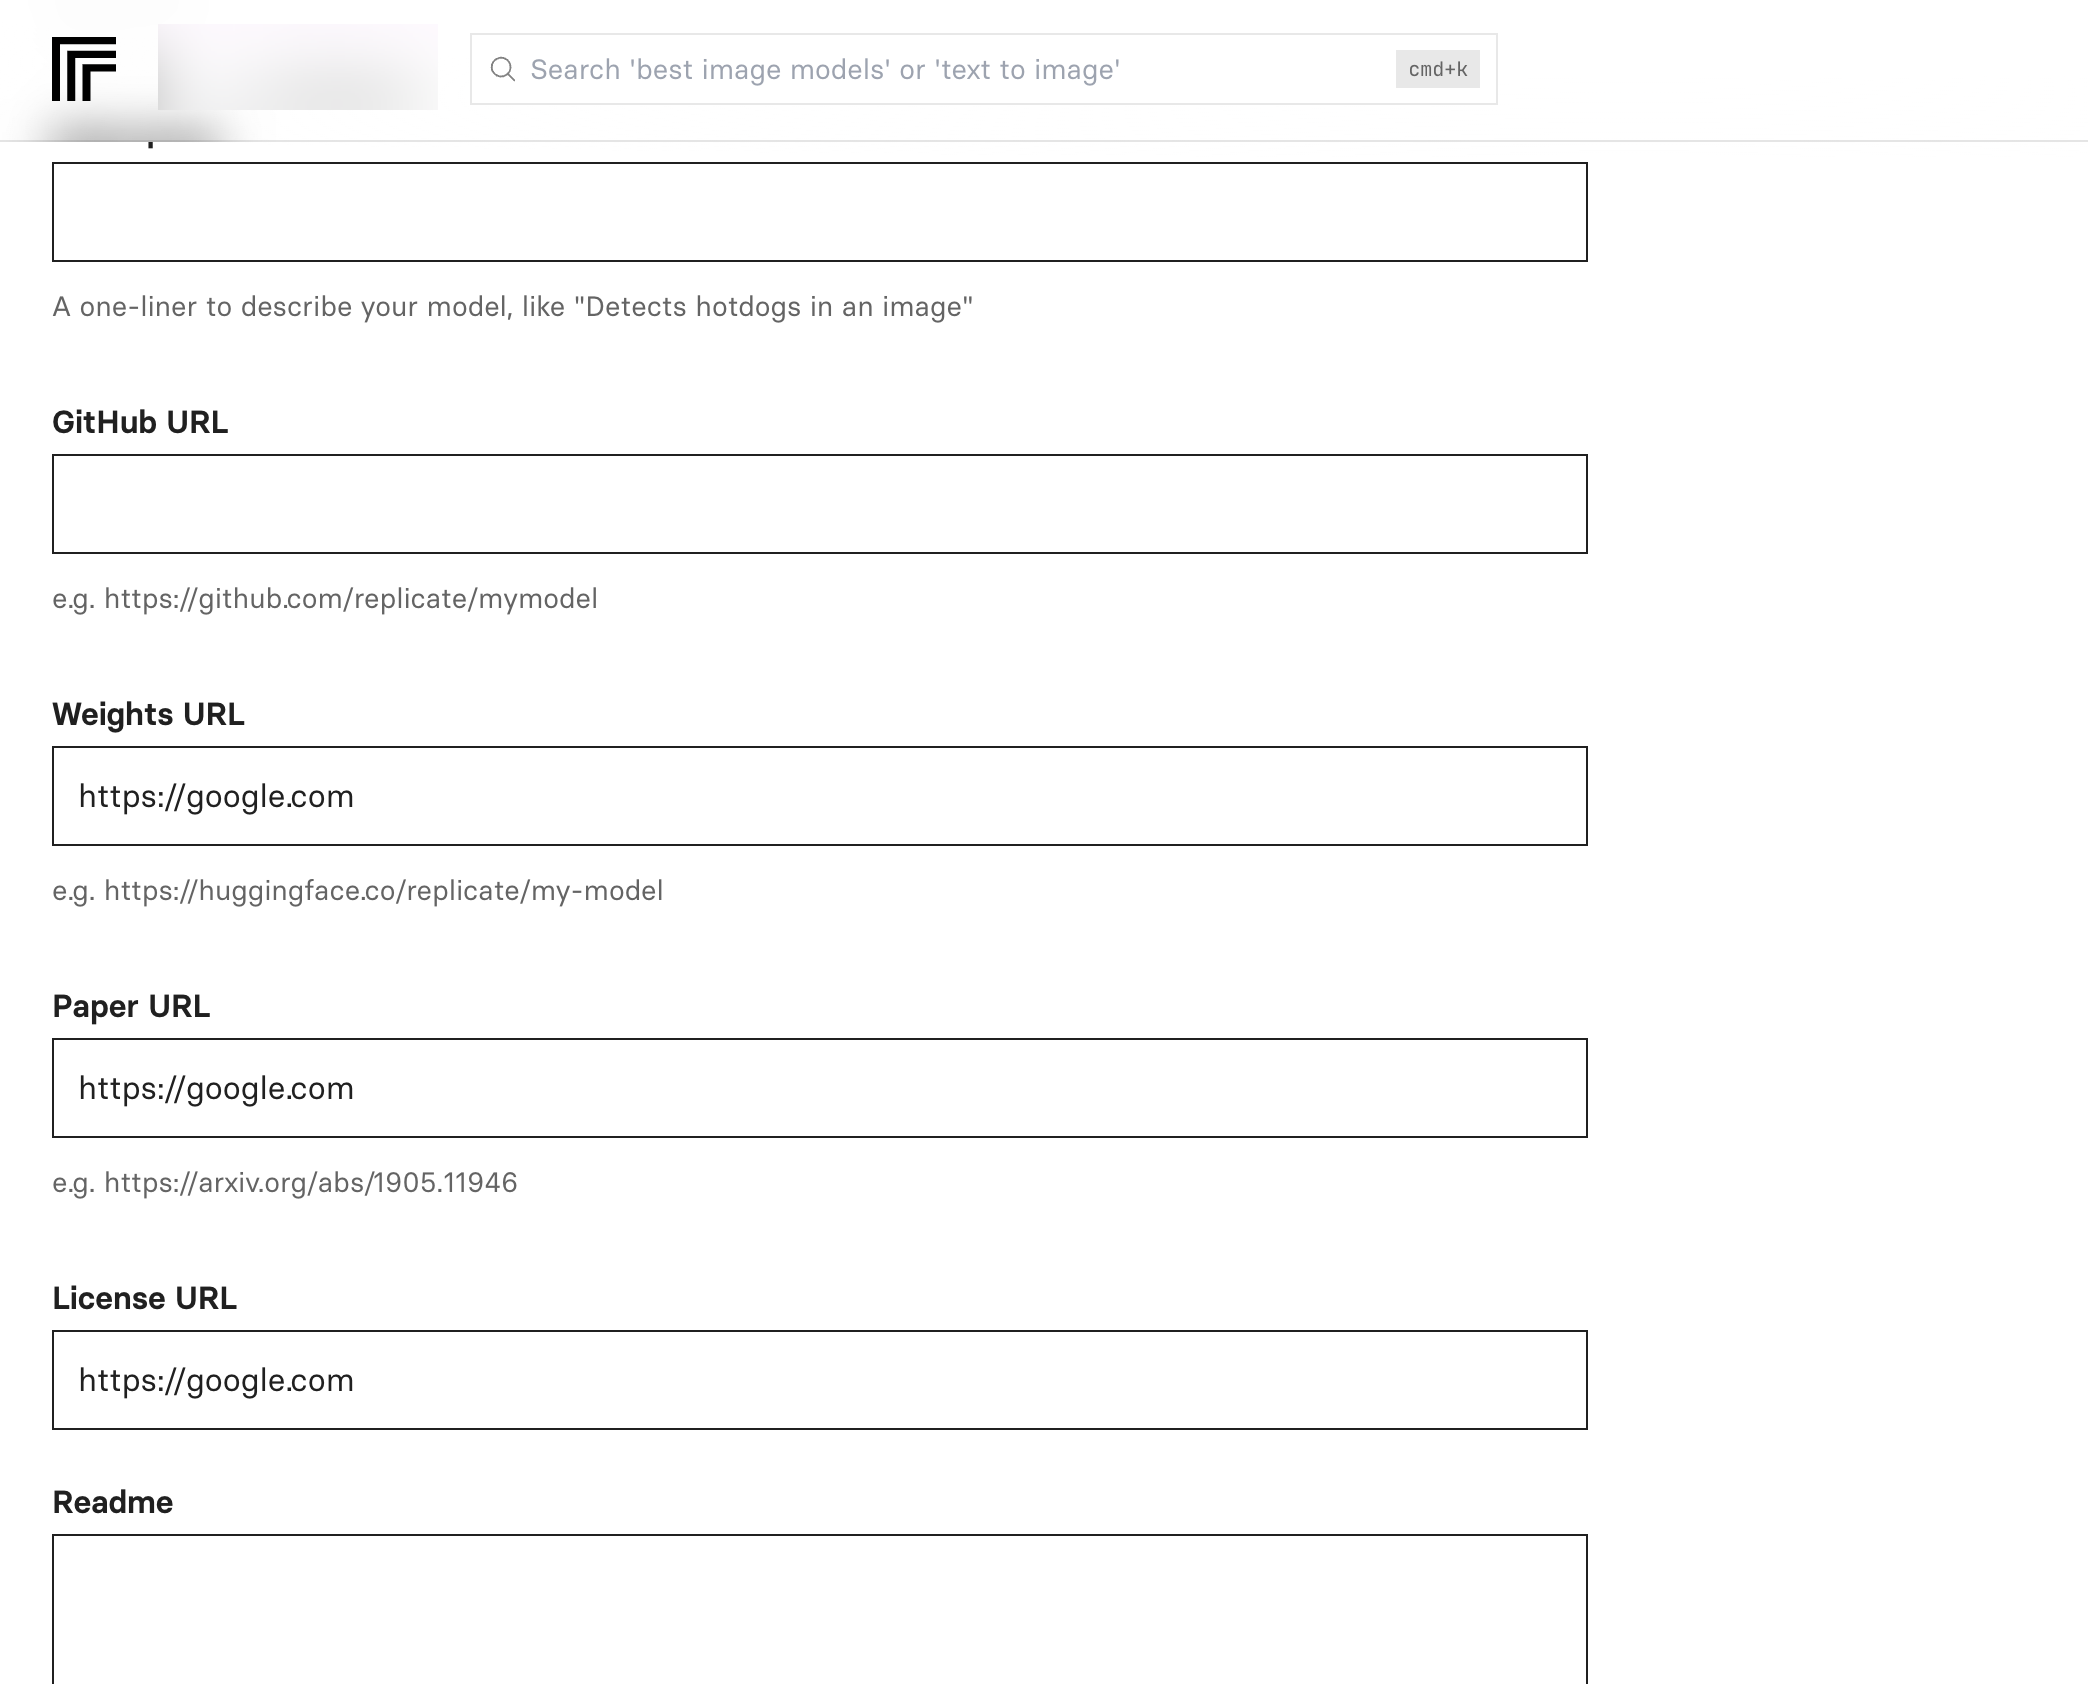
Task: Focus the empty GitHub URL text box
Action: click(819, 504)
